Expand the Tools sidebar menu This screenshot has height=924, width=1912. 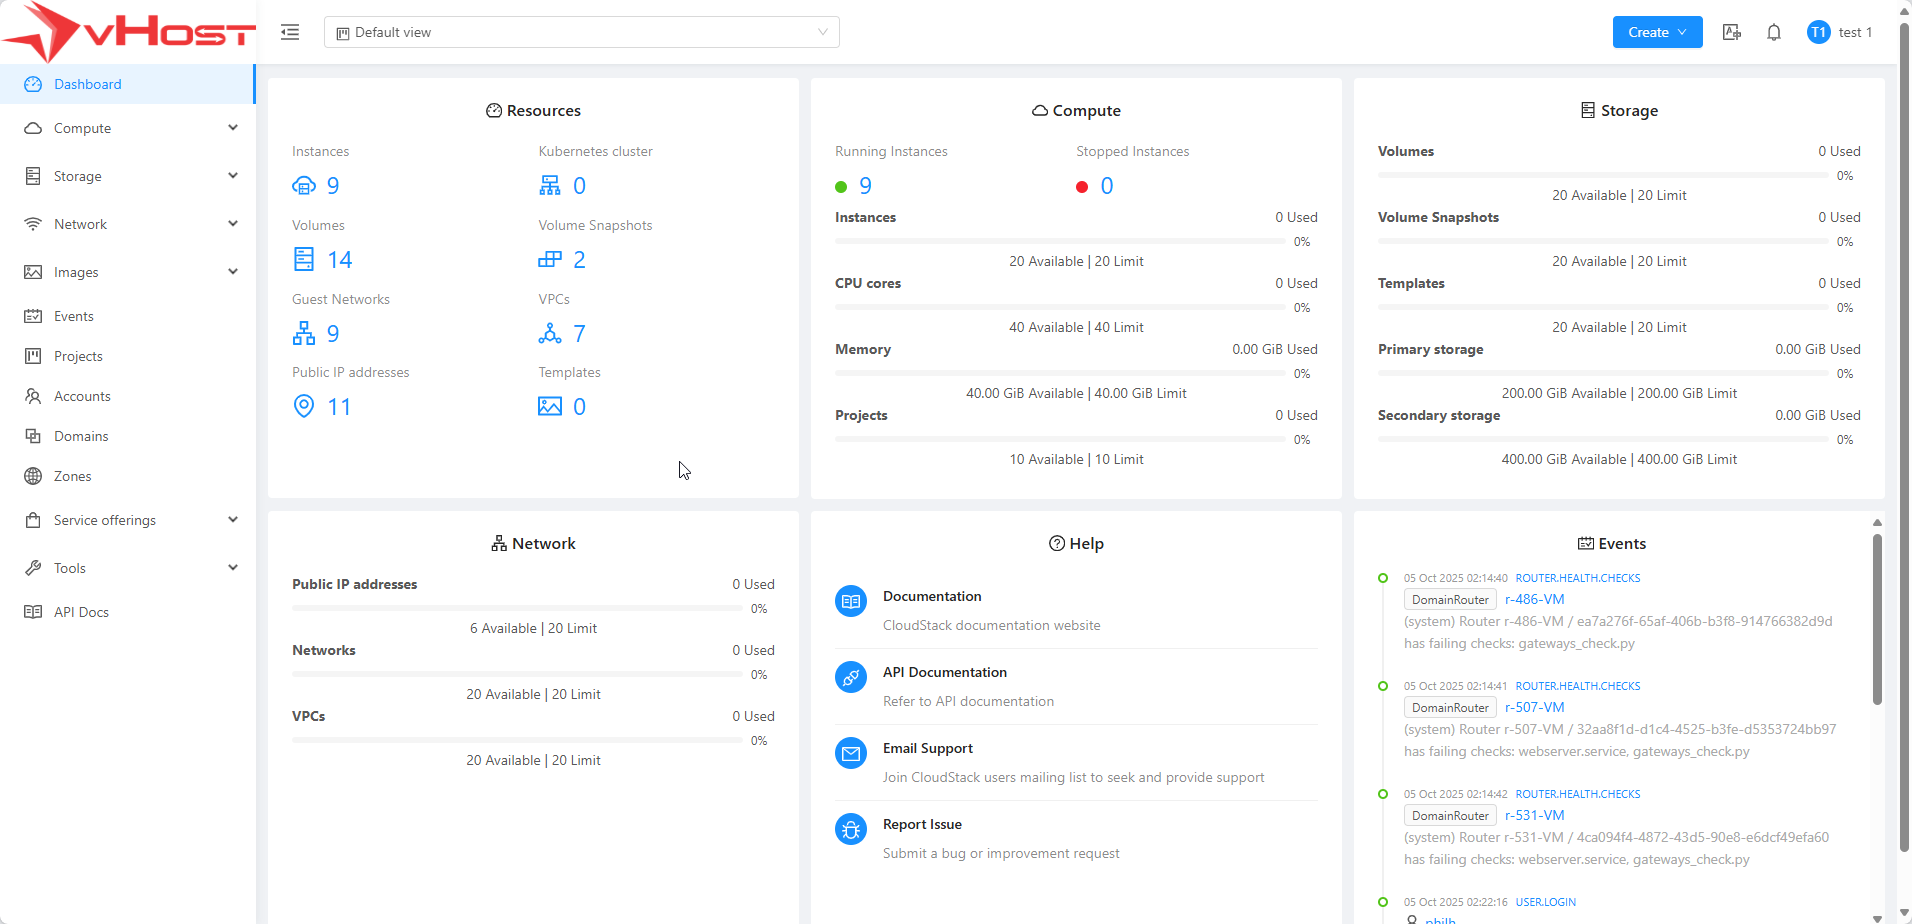click(128, 568)
